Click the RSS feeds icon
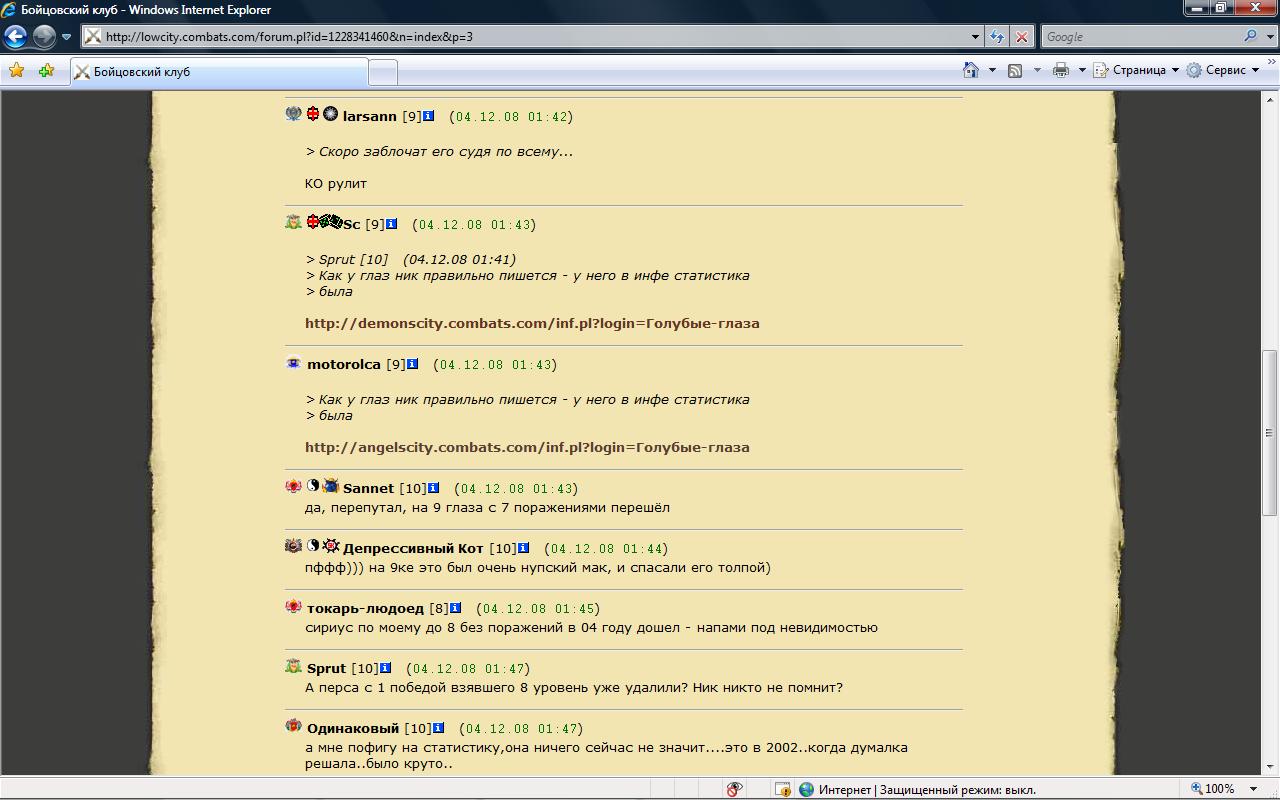This screenshot has height=800, width=1280. coord(1015,70)
